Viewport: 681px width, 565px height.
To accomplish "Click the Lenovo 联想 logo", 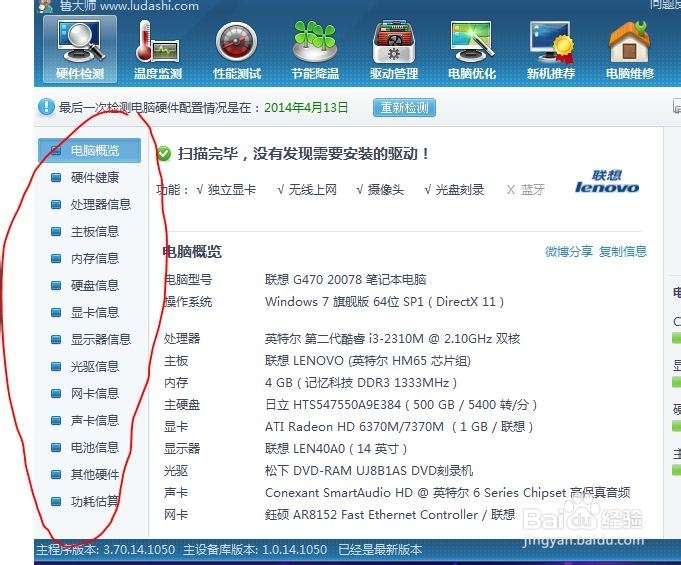I will 607,182.
